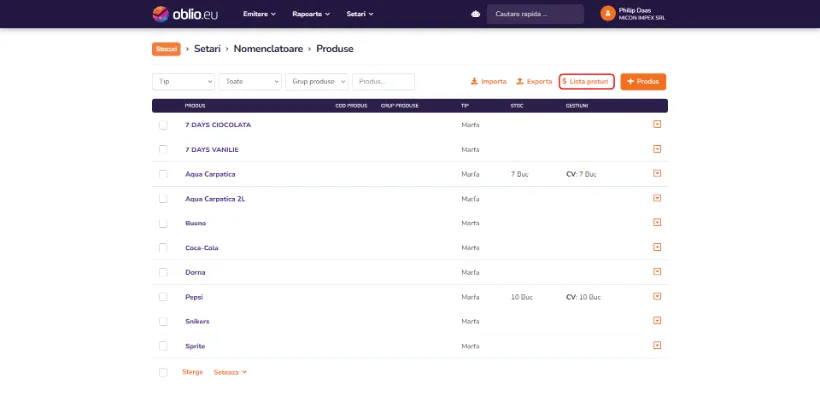Open the Grup produse dropdown
This screenshot has width=820, height=407.
click(317, 82)
